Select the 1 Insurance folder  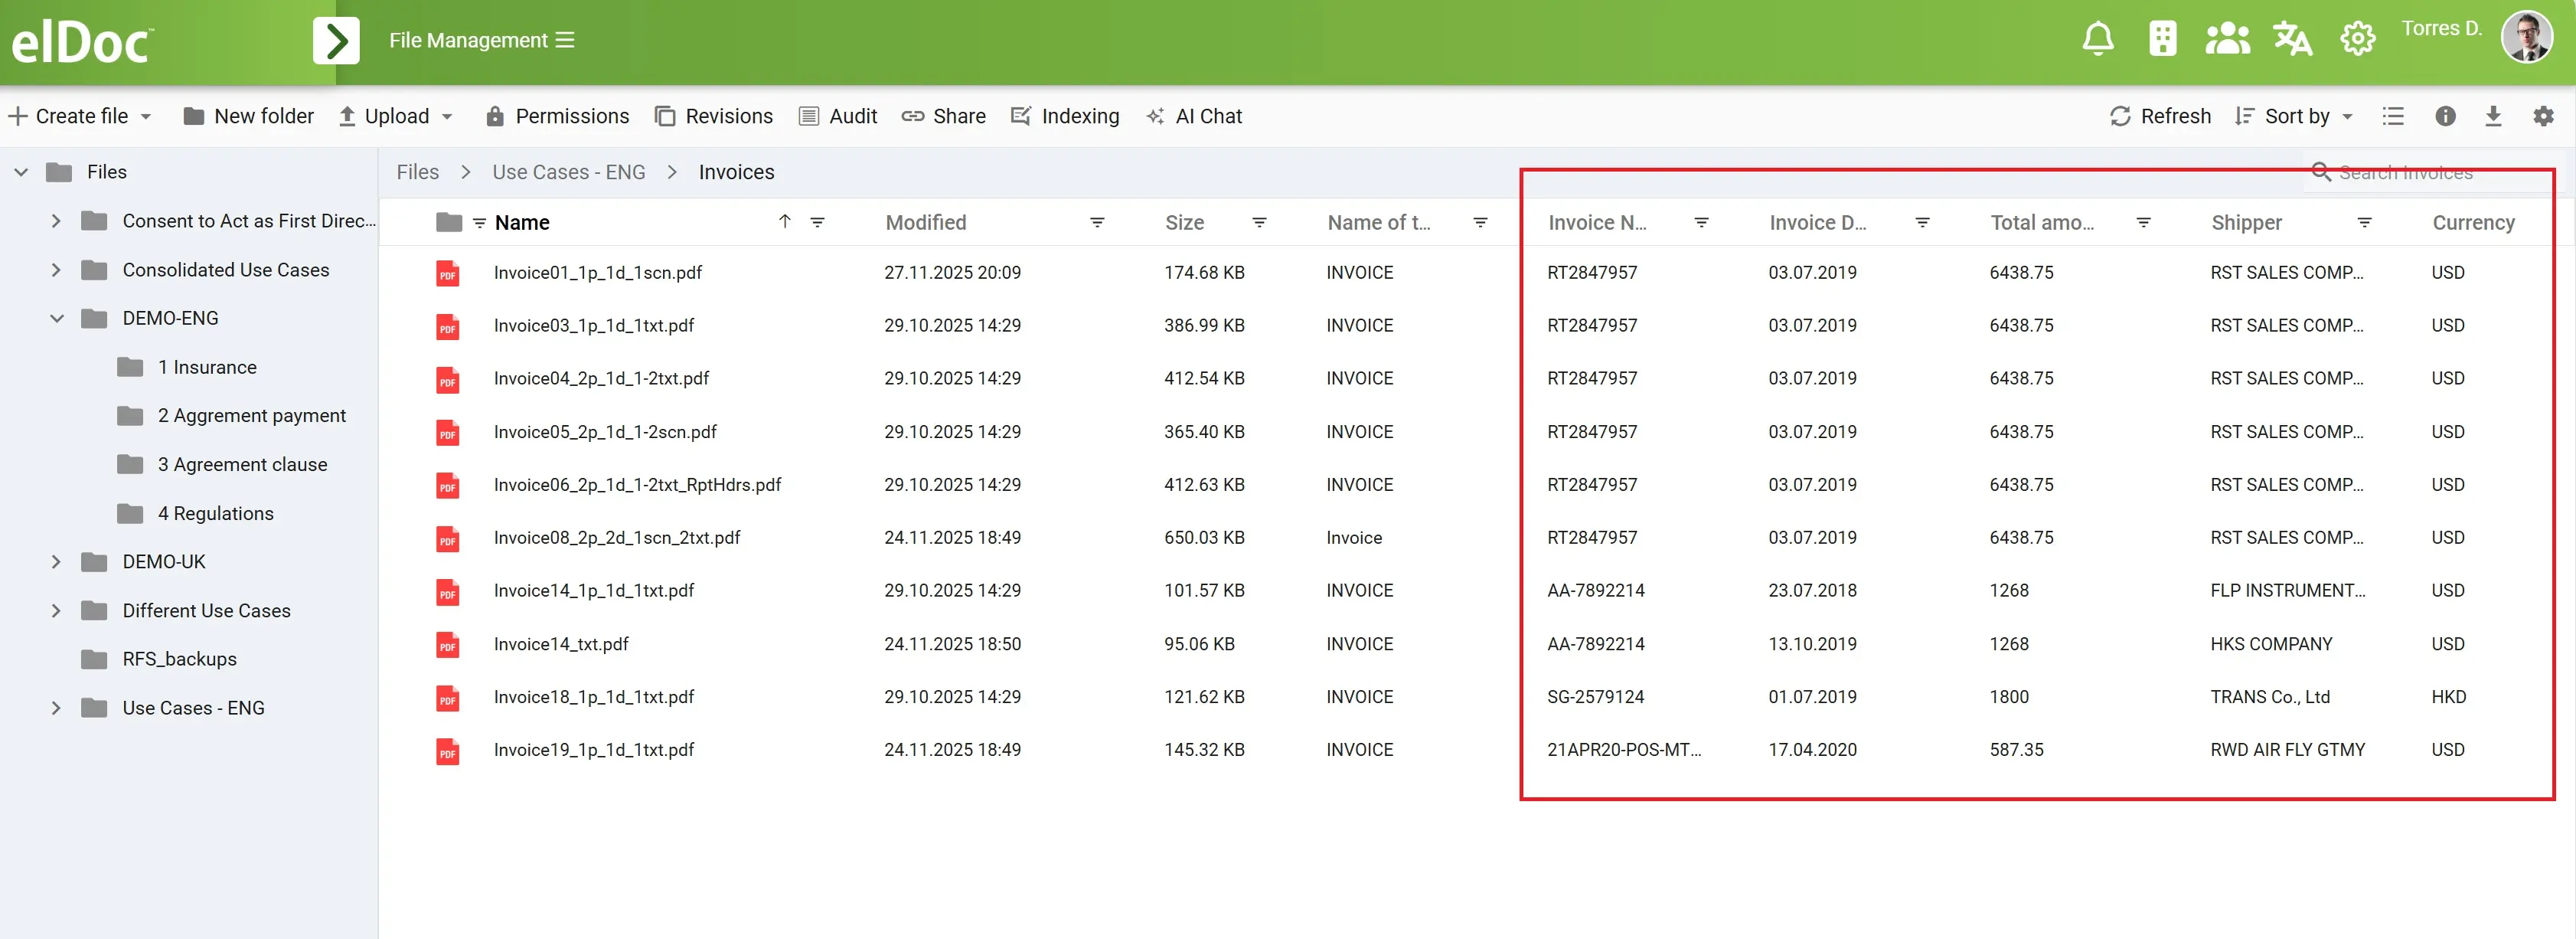[x=207, y=367]
